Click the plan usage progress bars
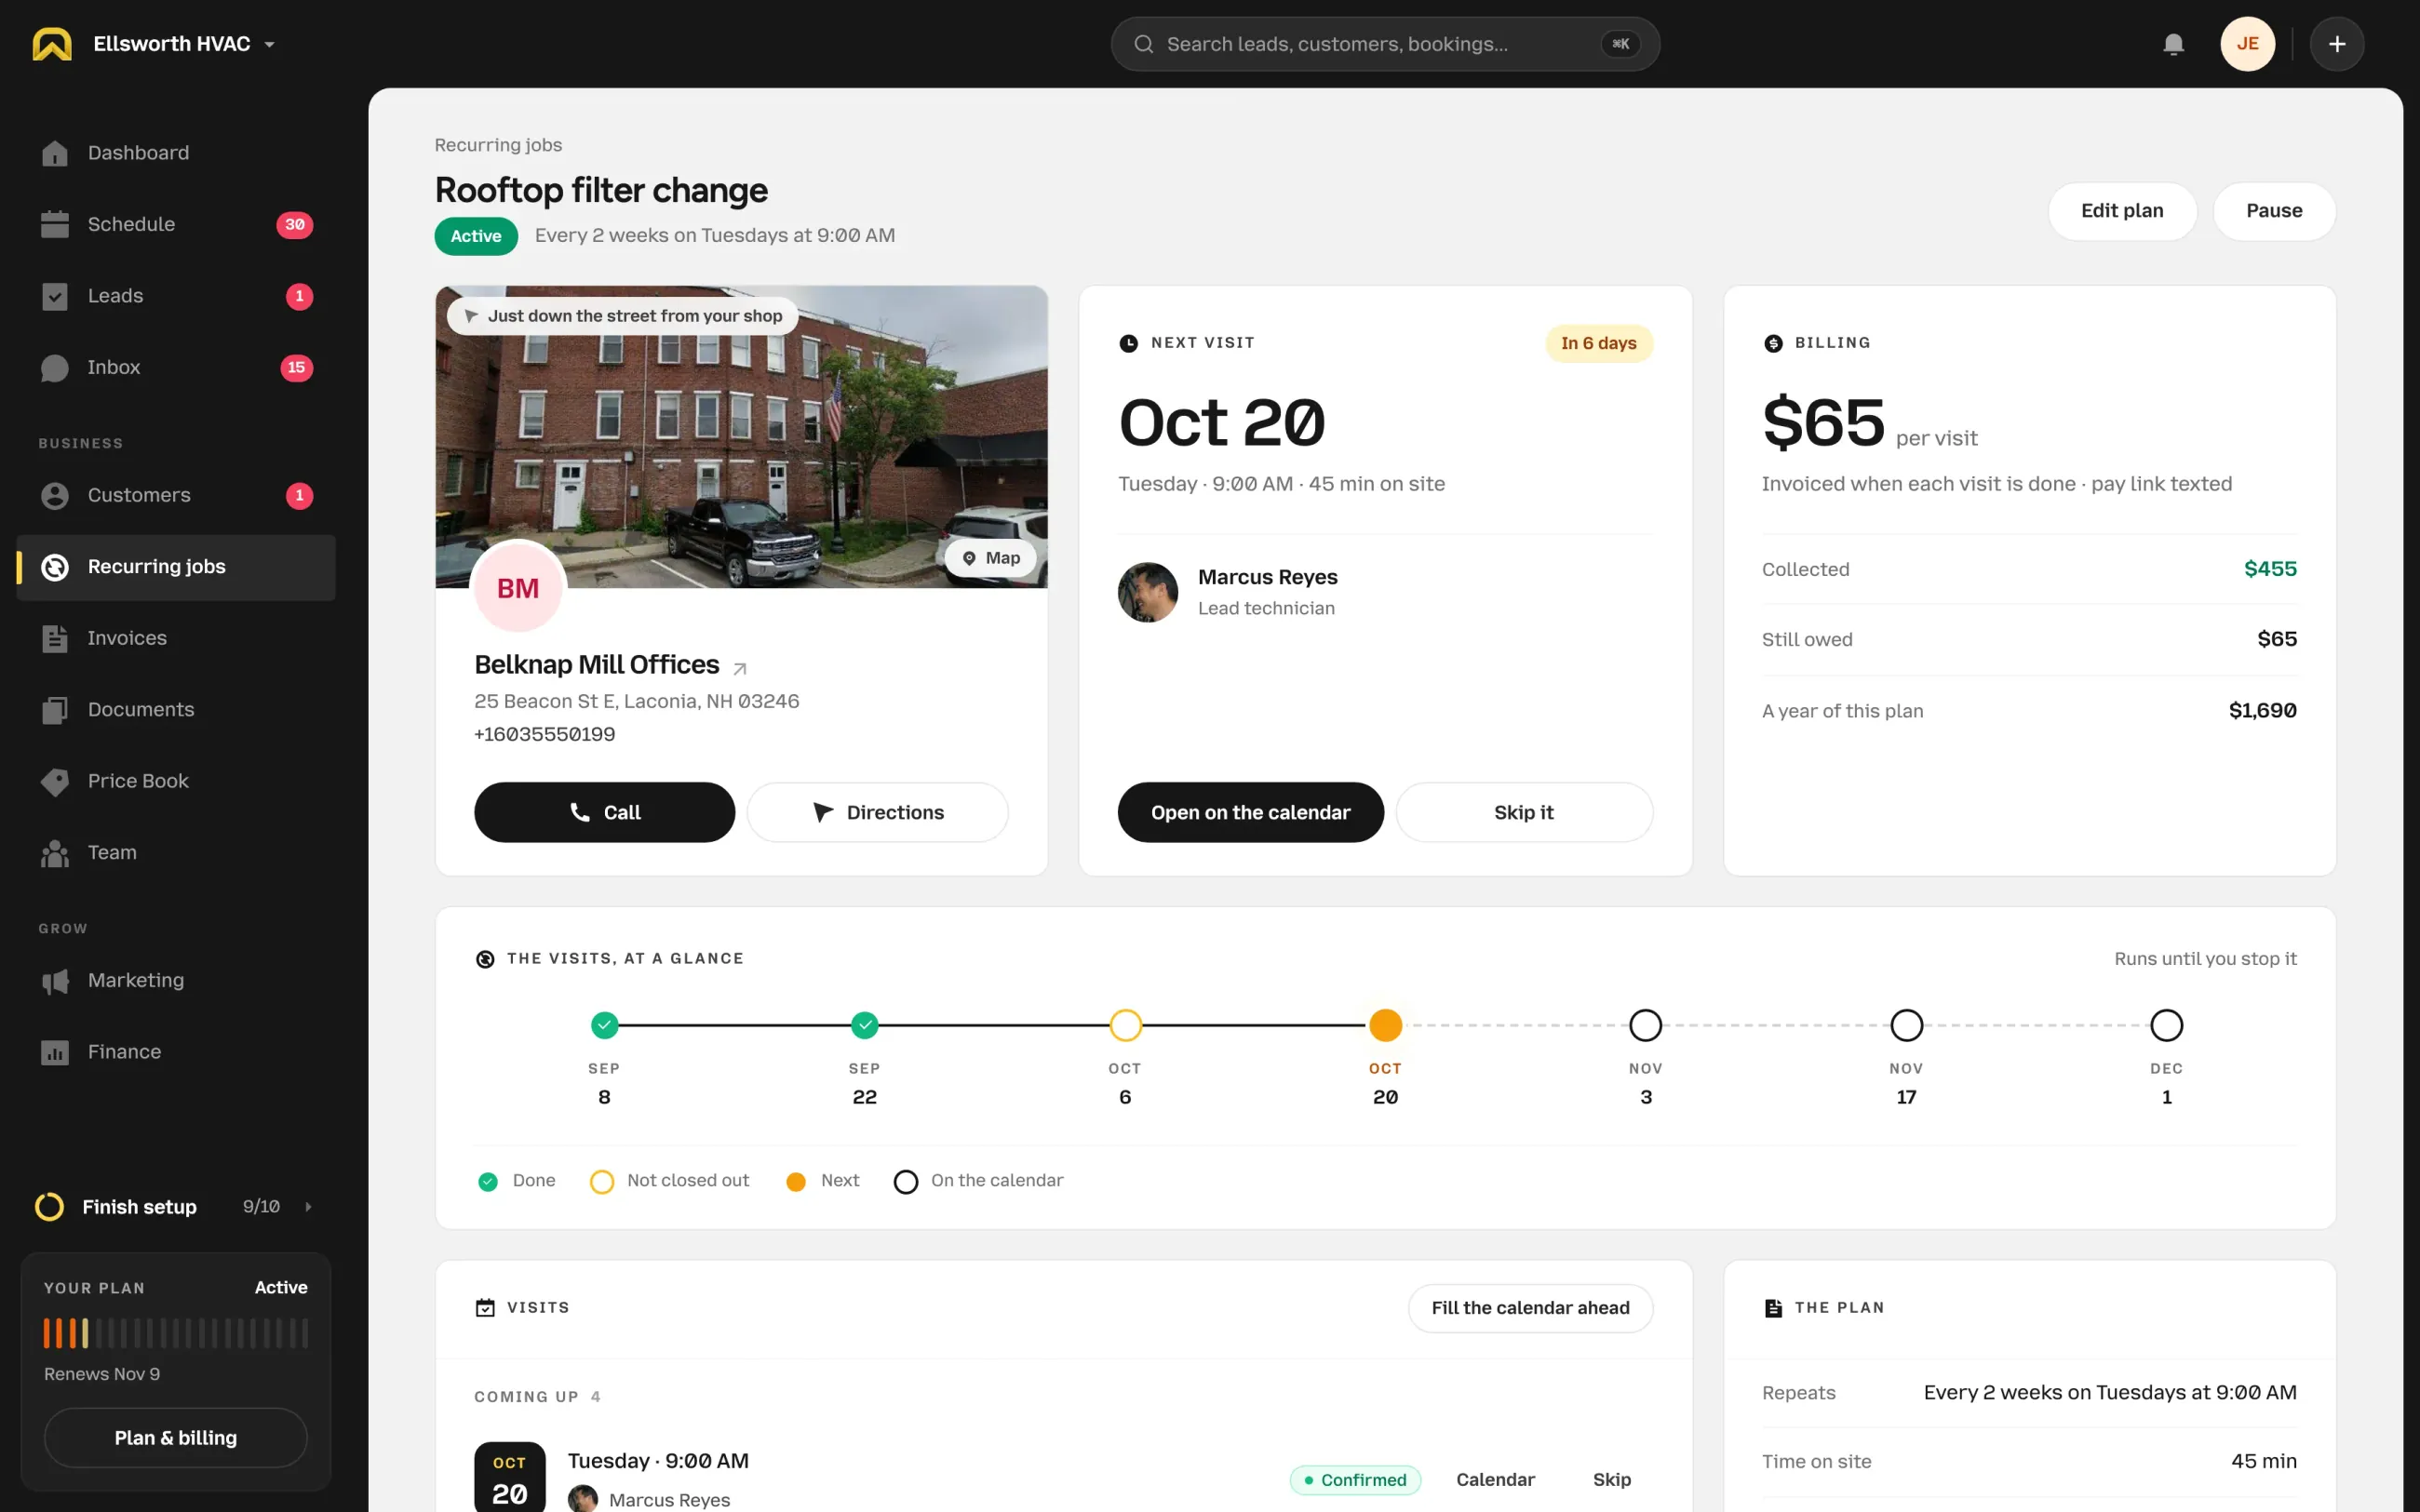 (176, 1333)
